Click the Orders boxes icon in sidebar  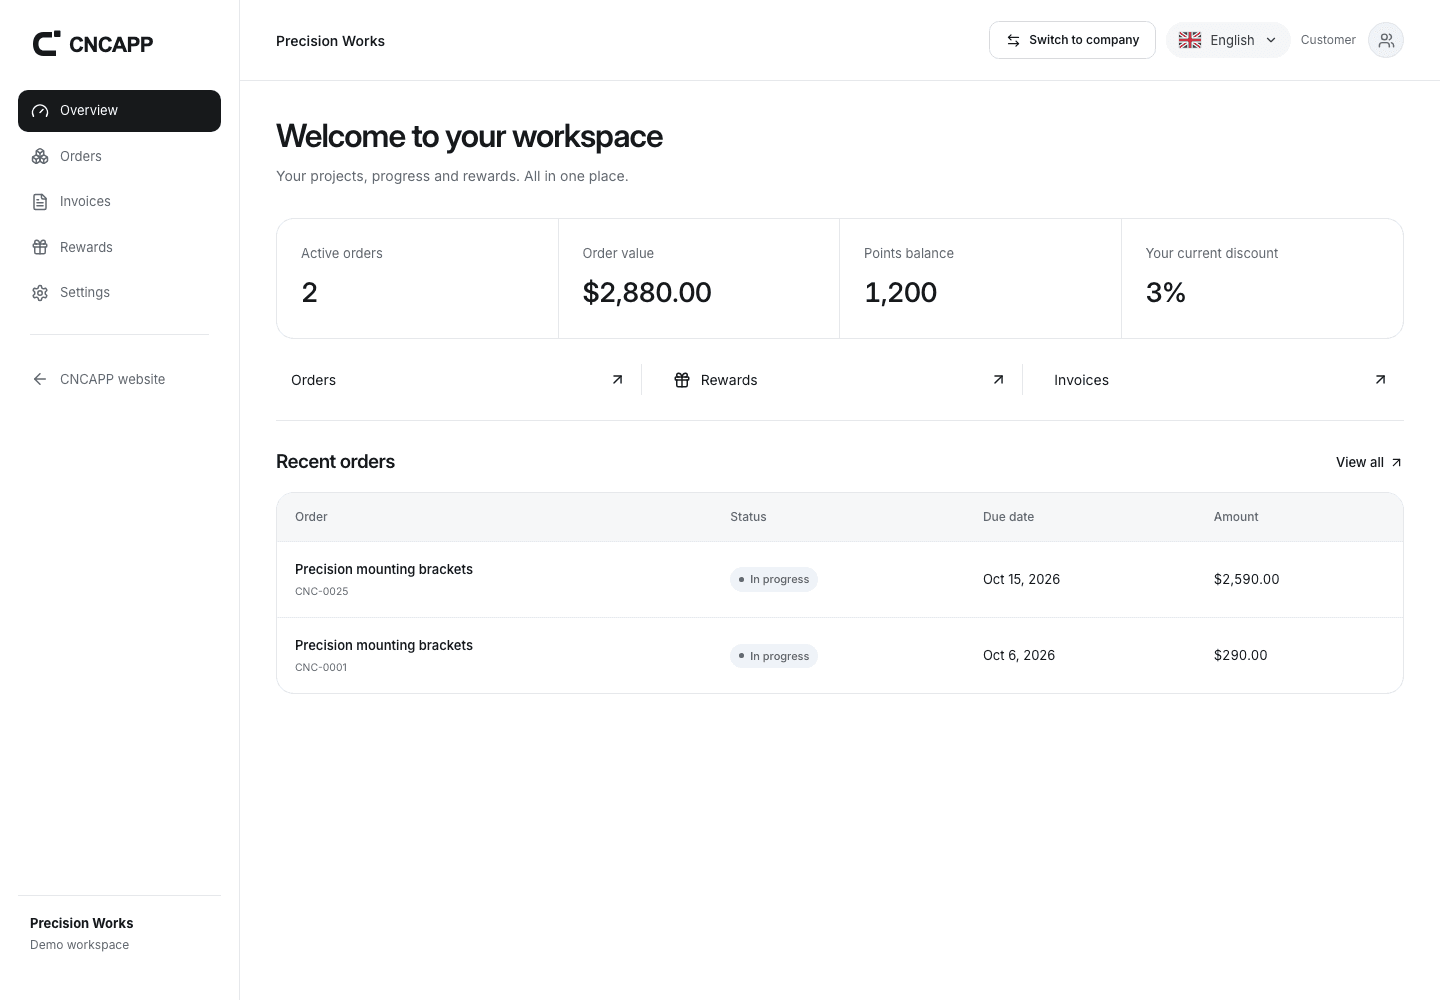tap(40, 156)
